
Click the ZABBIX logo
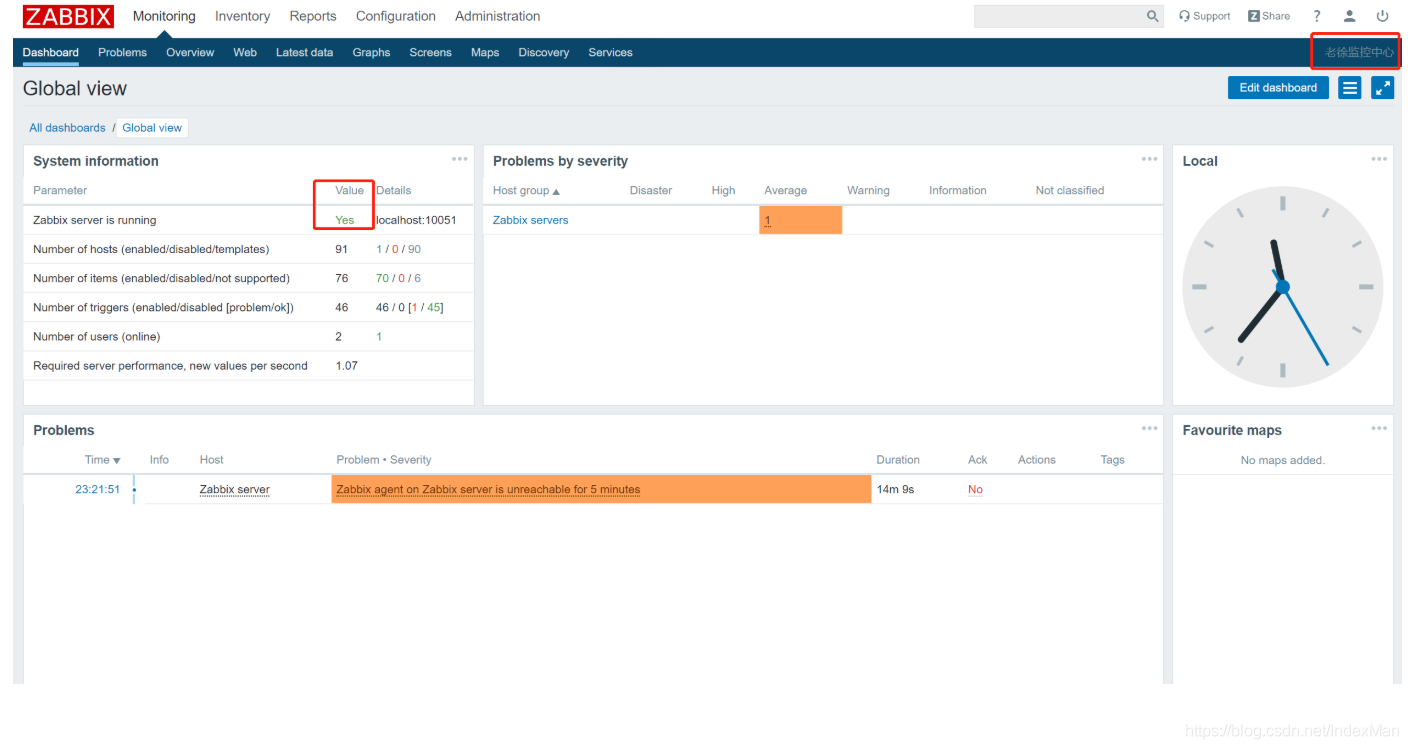pos(68,16)
